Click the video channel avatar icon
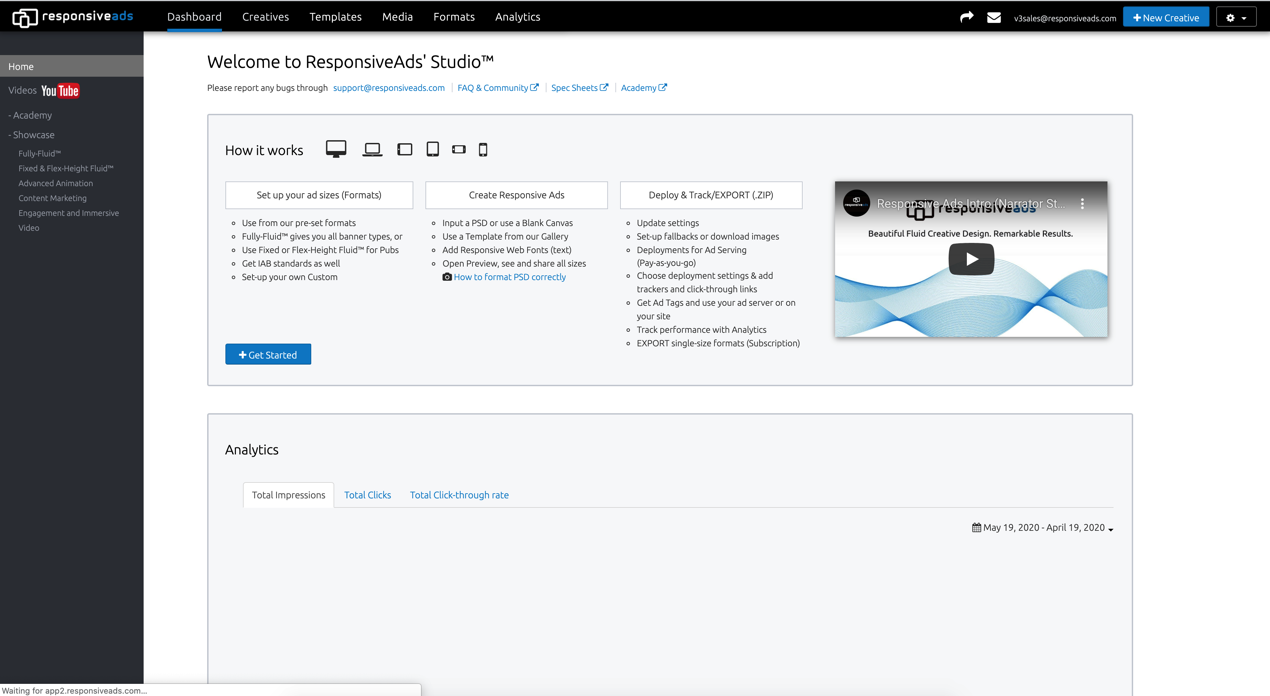 [x=856, y=203]
